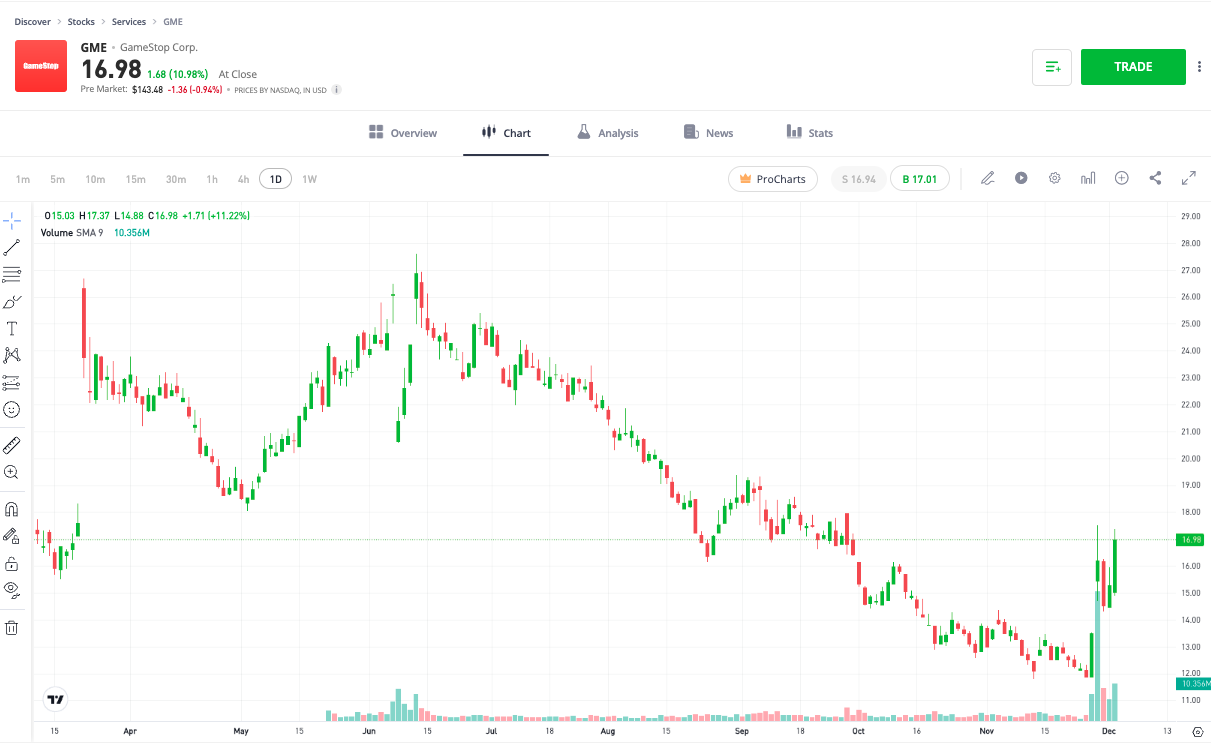
Task: Open chart settings gear icon
Action: click(1054, 178)
